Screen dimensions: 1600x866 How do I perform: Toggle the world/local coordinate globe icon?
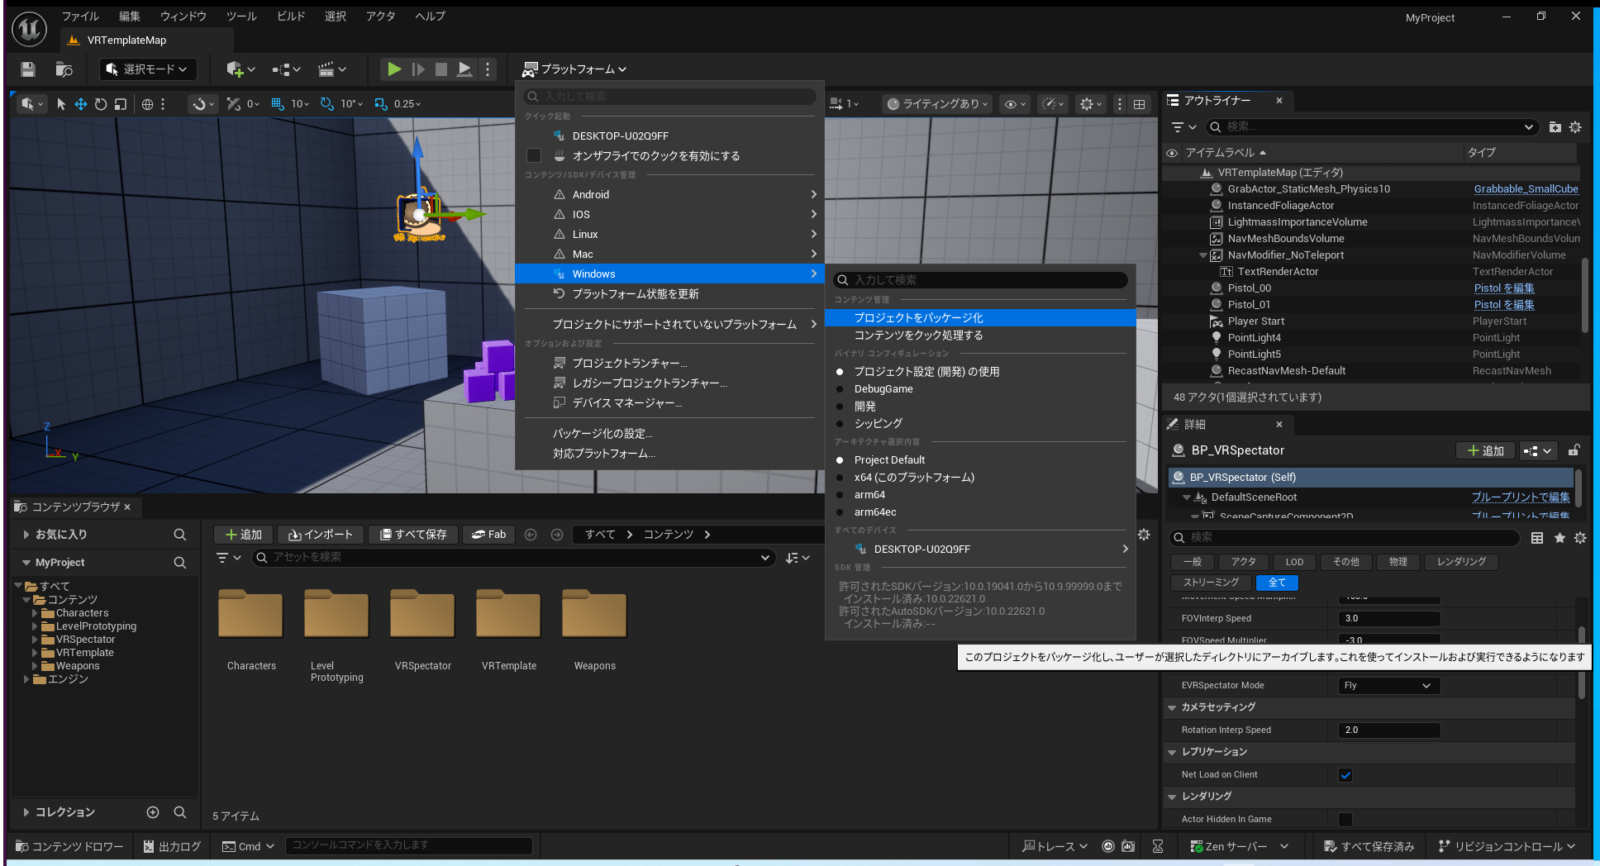(x=147, y=104)
